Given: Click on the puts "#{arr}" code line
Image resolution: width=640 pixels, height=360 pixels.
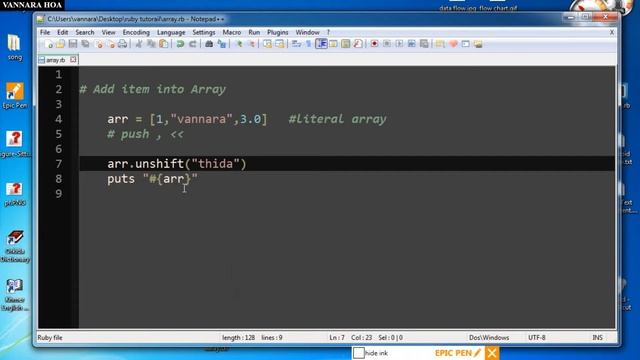Looking at the screenshot, I should pos(152,179).
